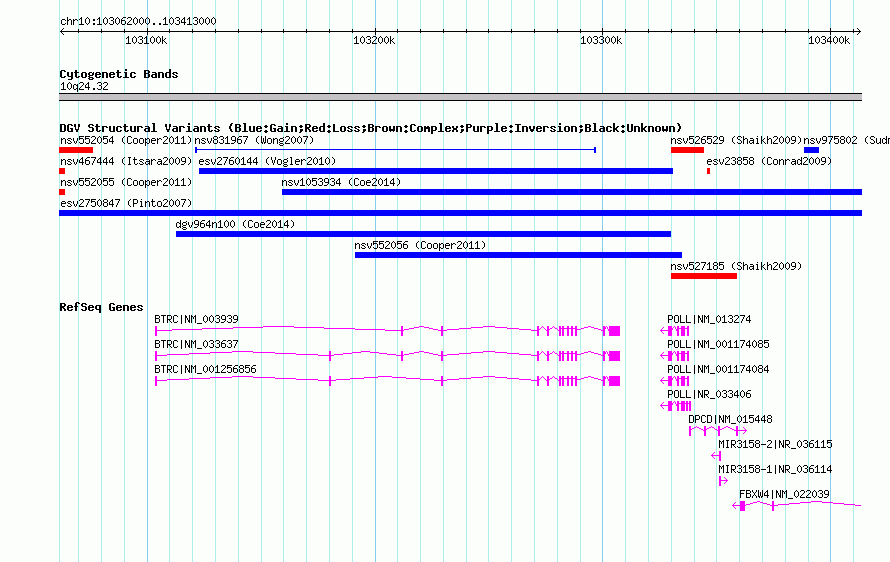This screenshot has width=890, height=562.
Task: Open the 'RefSeq Genes' track heading
Action: pyautogui.click(x=101, y=307)
